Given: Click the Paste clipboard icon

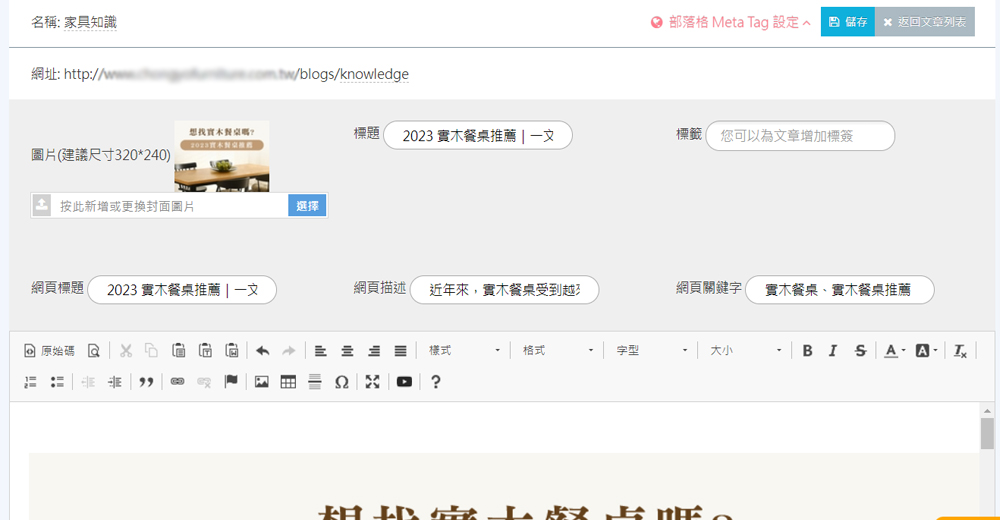Looking at the screenshot, I should click(x=179, y=351).
